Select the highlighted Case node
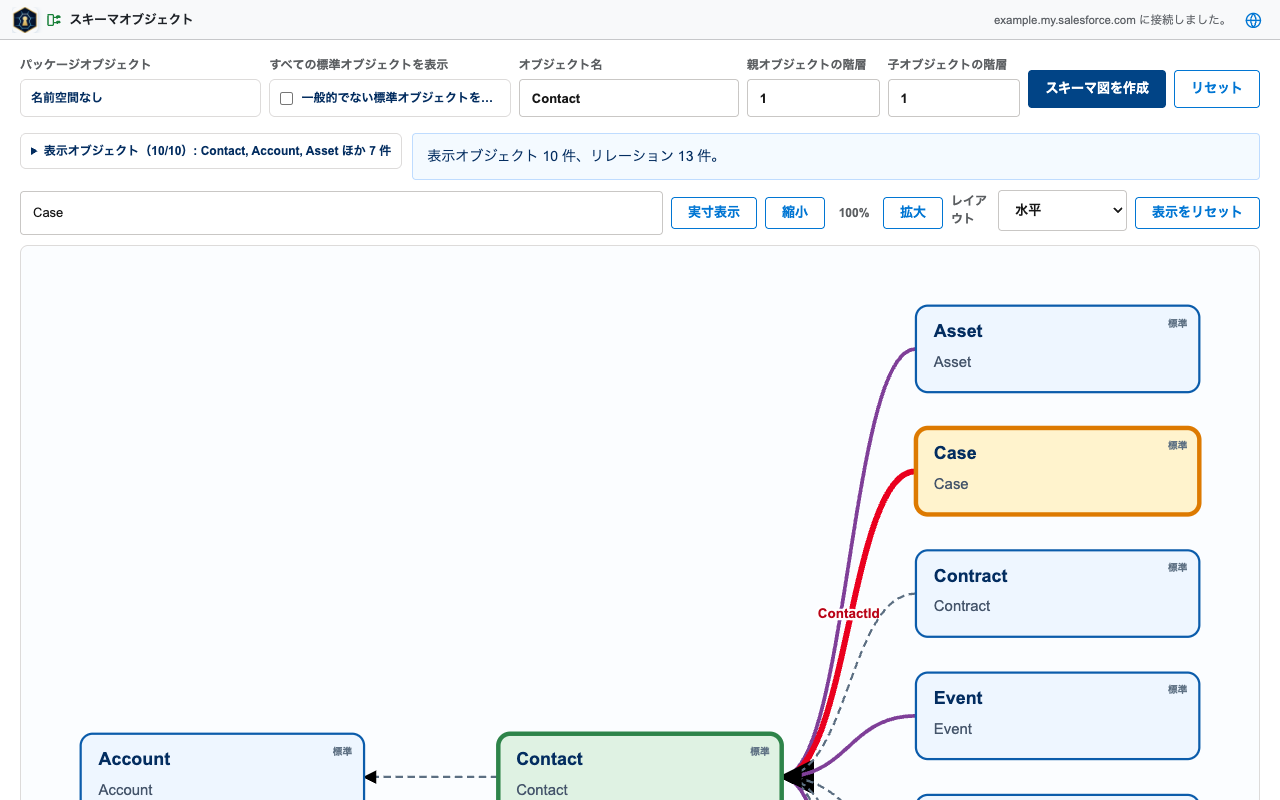Image resolution: width=1280 pixels, height=800 pixels. [x=1057, y=471]
